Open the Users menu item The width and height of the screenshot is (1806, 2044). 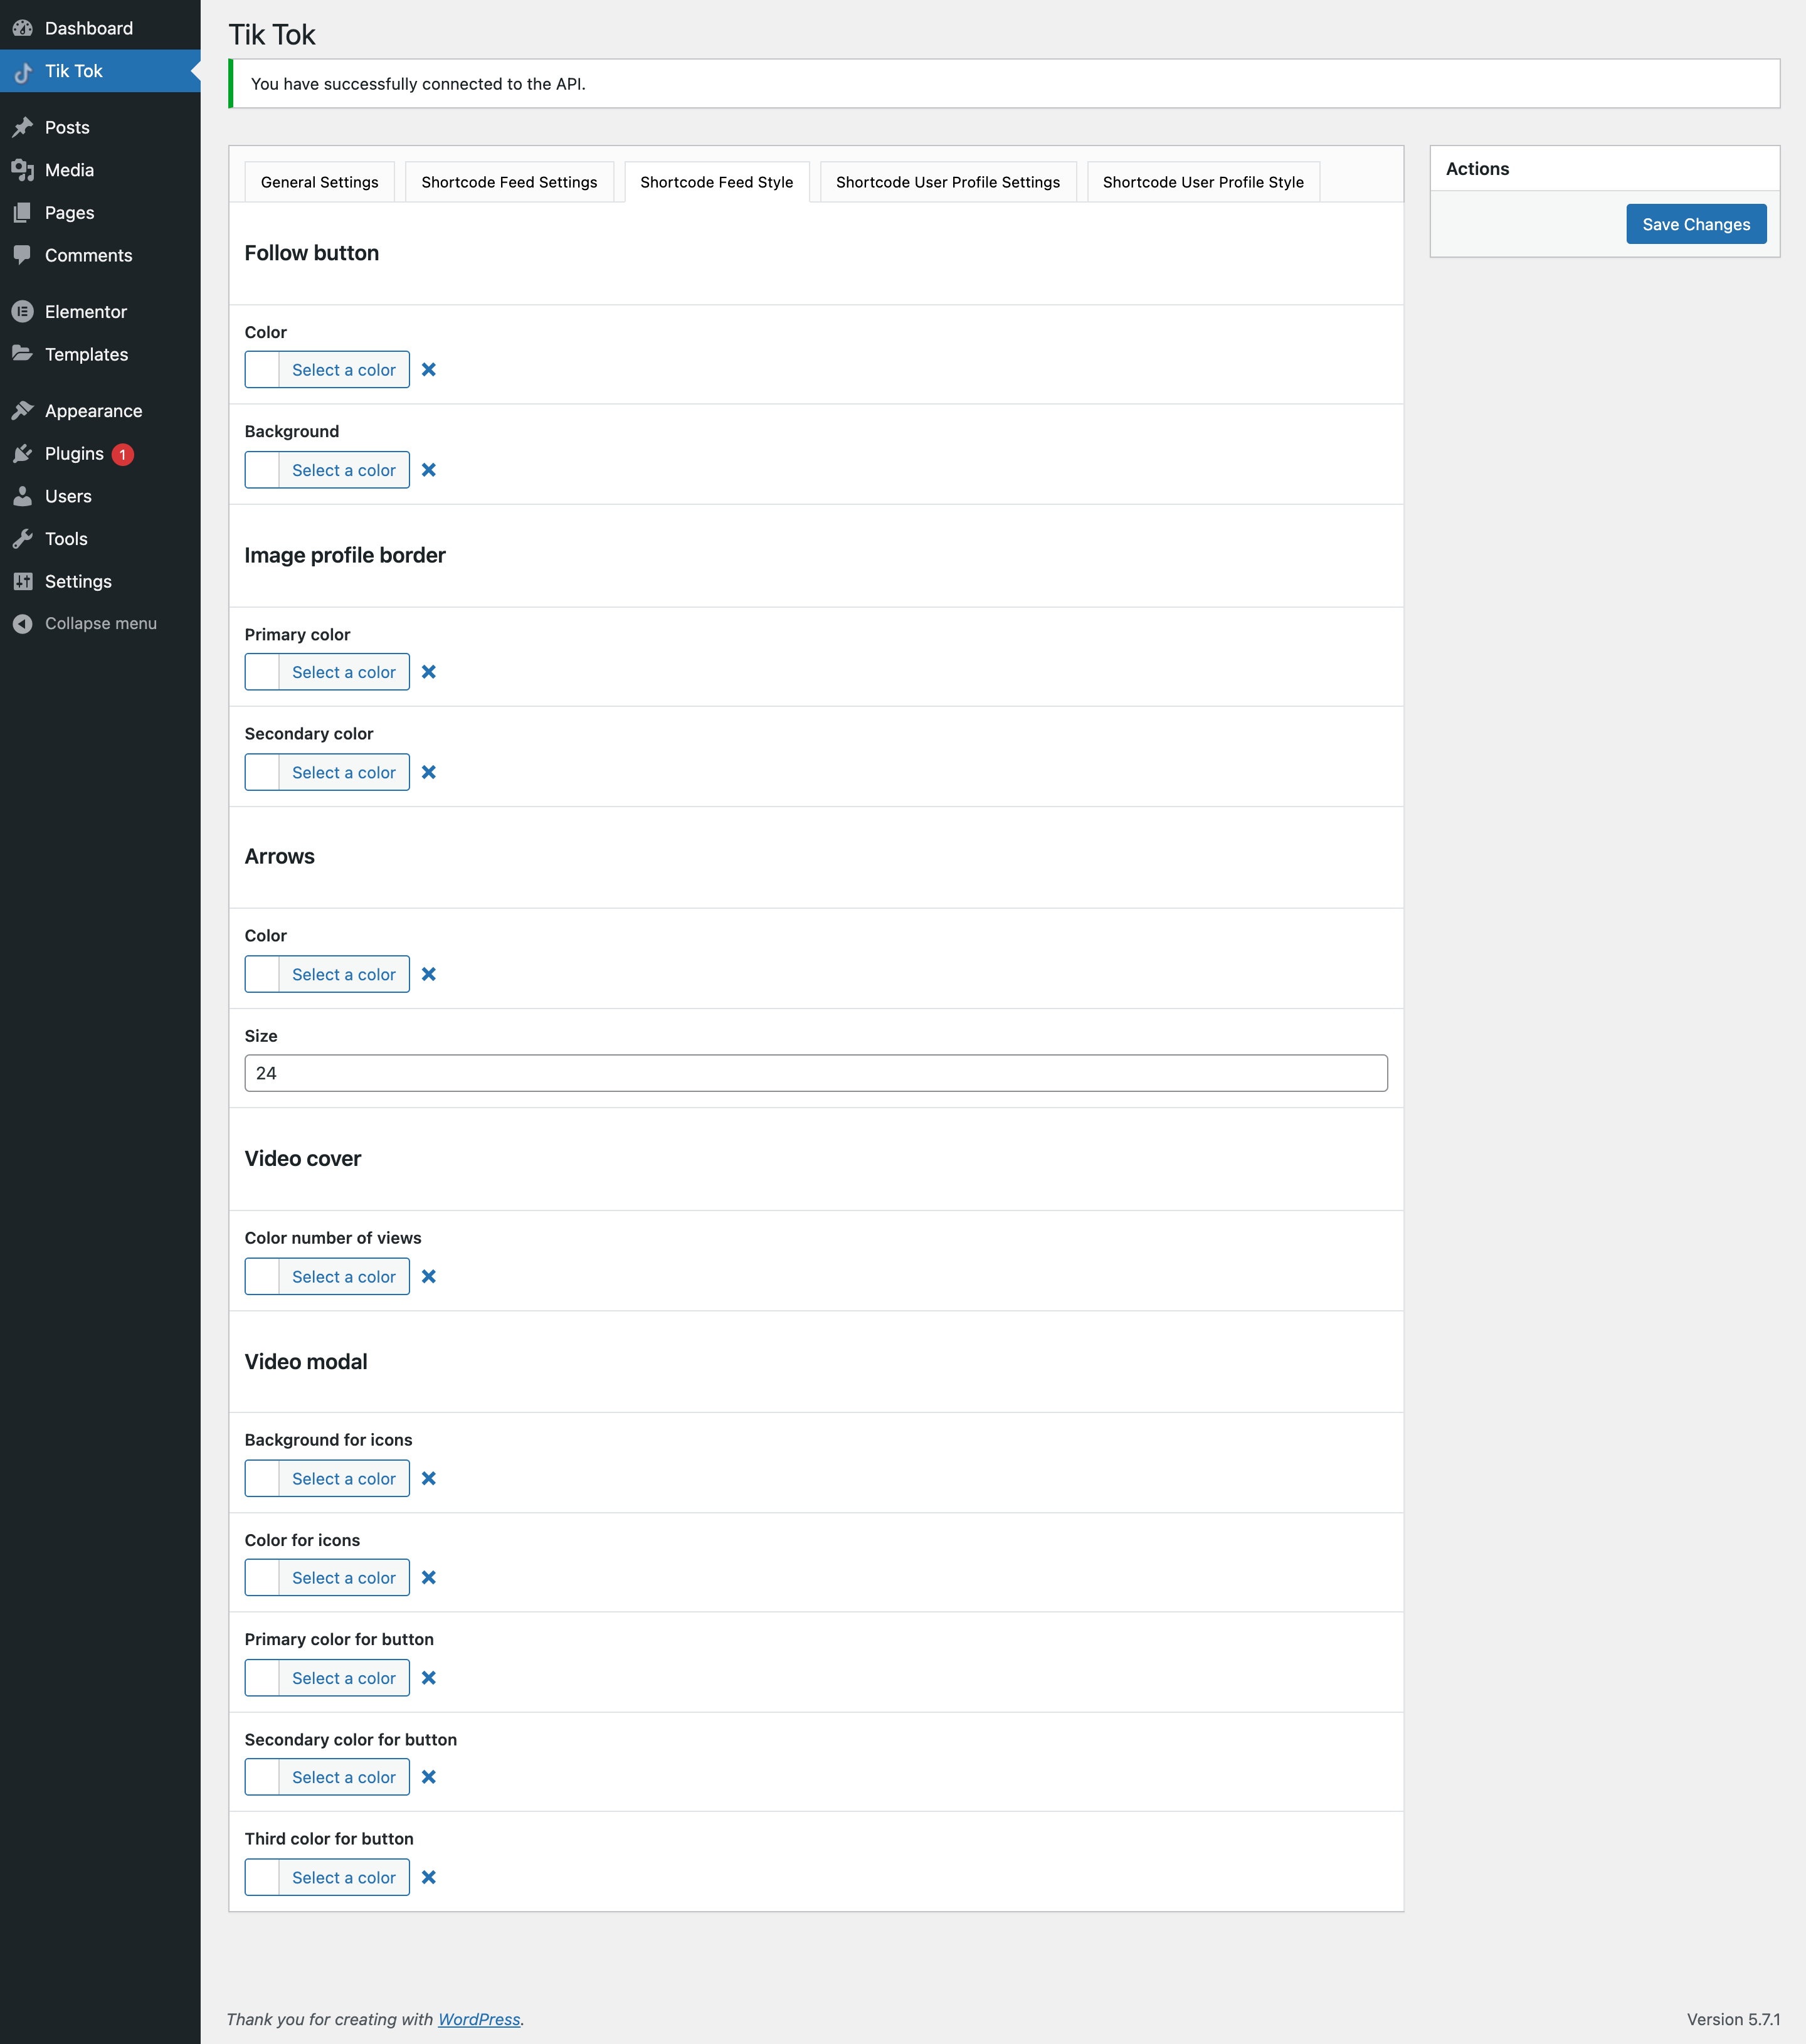(x=100, y=496)
